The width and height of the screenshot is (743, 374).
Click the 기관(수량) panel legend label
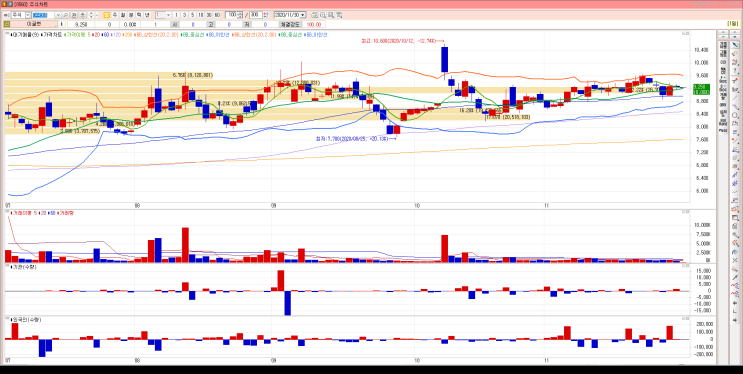pos(23,267)
